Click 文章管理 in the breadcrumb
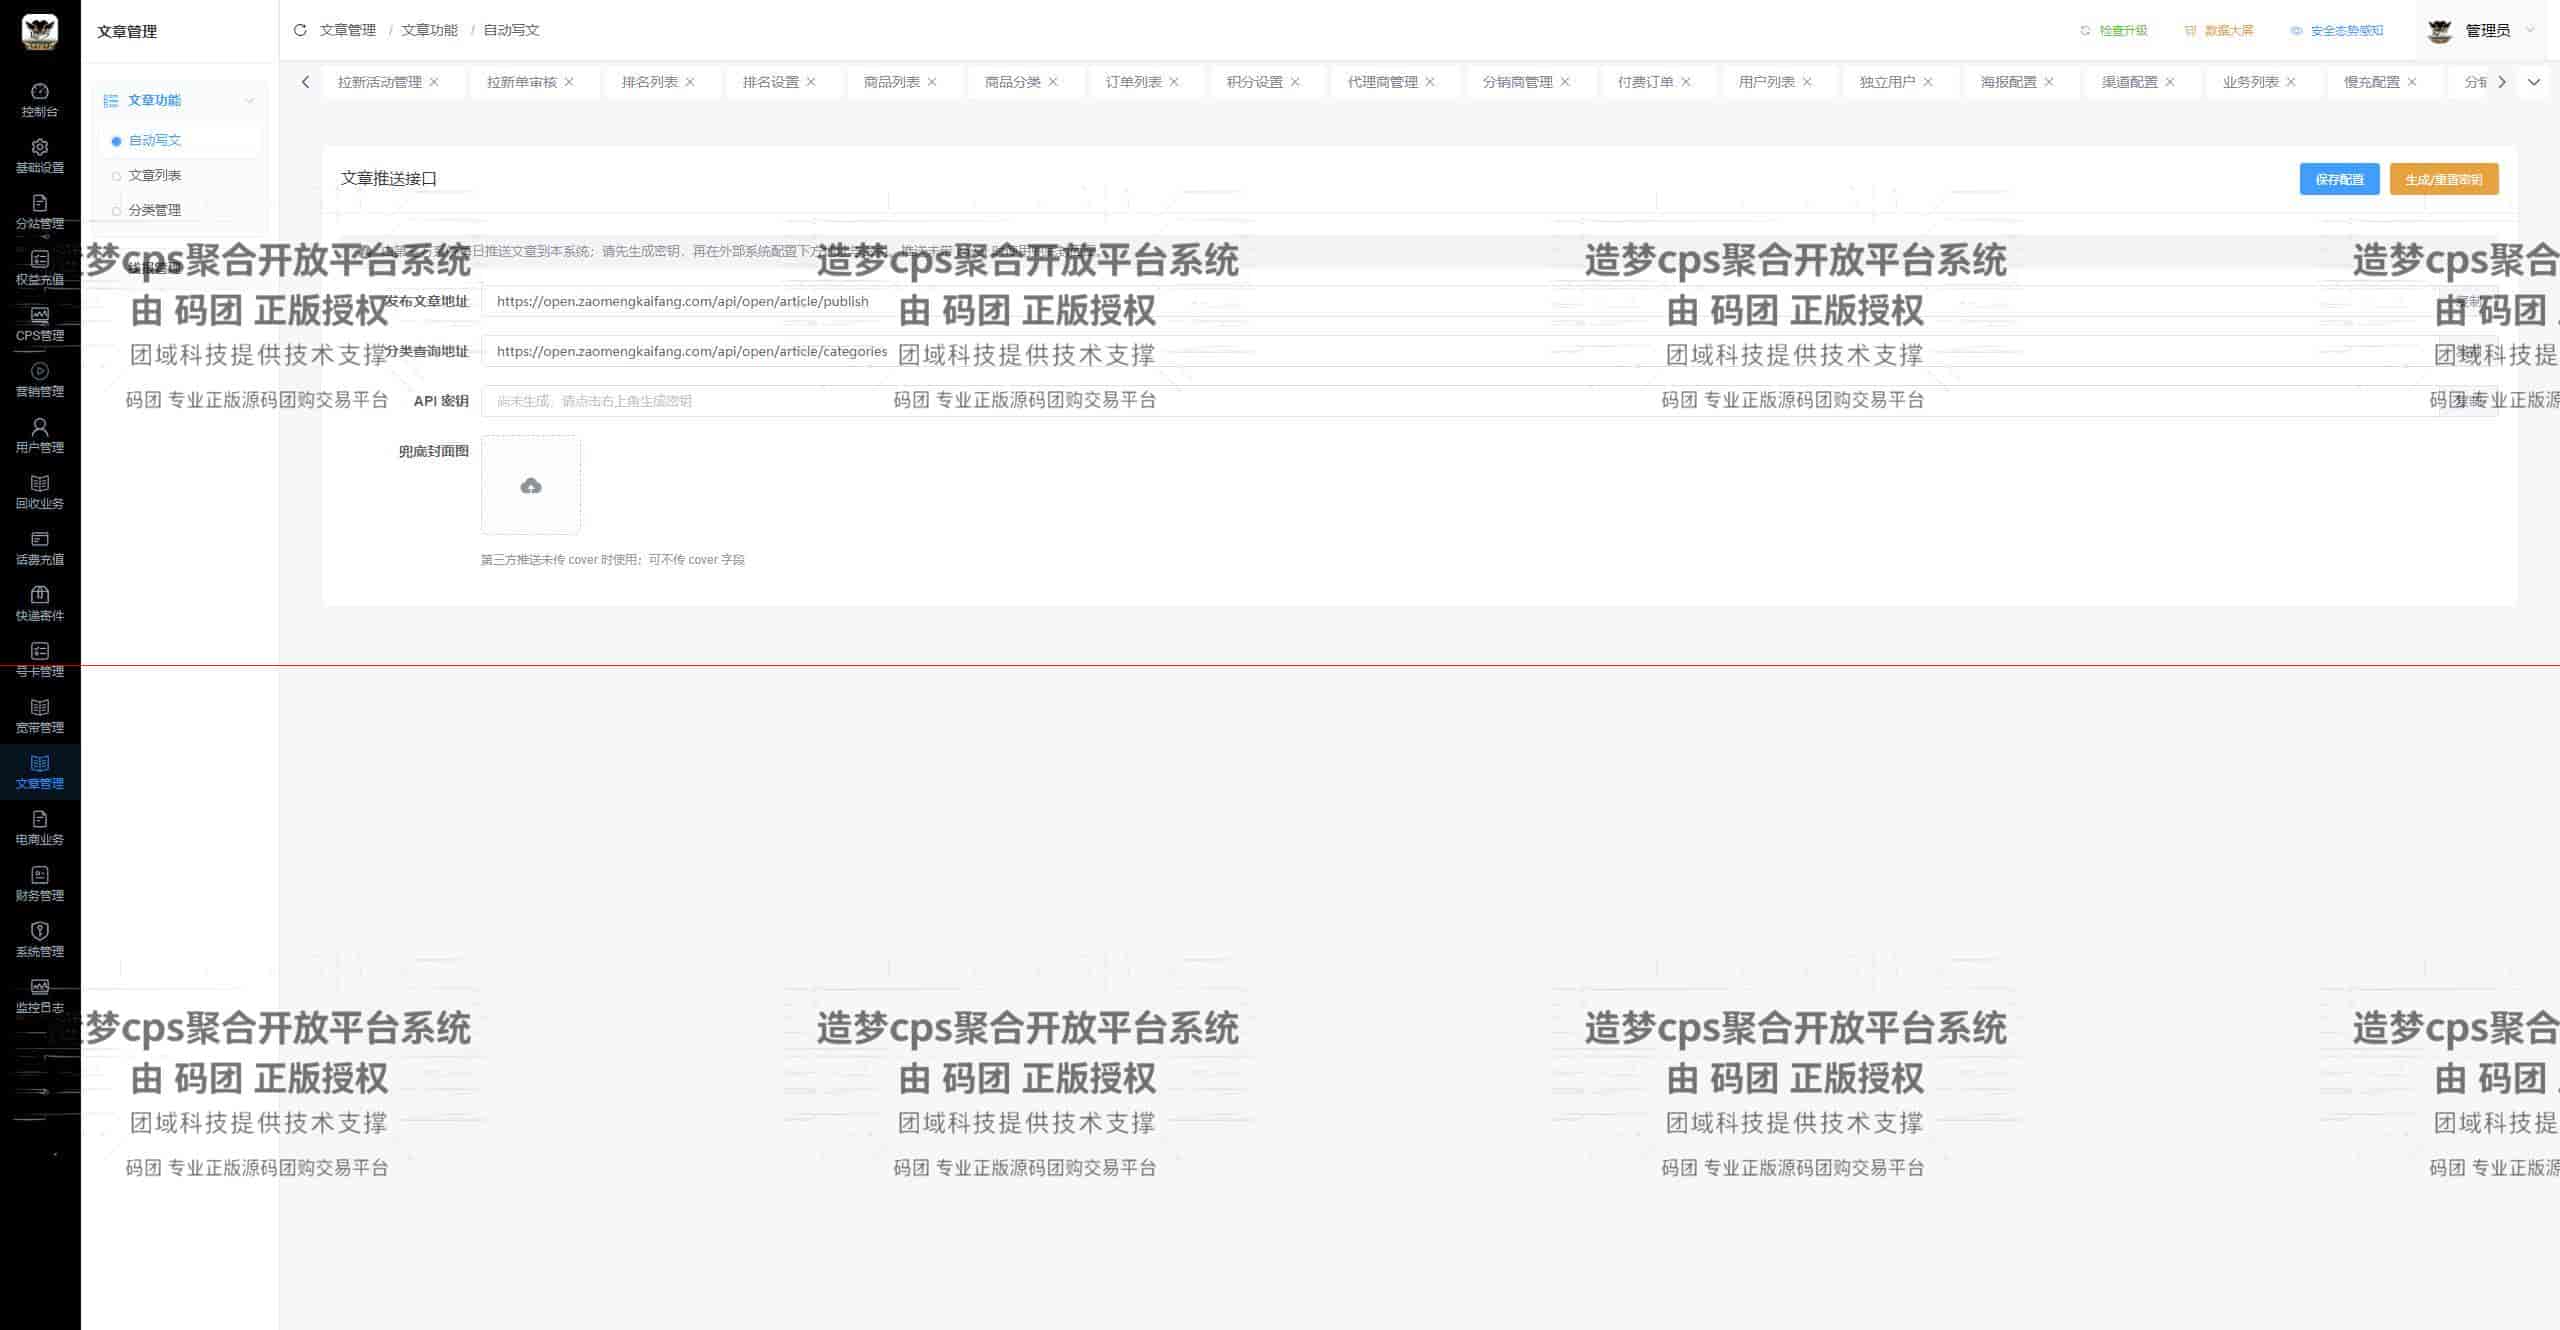Image resolution: width=2560 pixels, height=1330 pixels. (348, 30)
